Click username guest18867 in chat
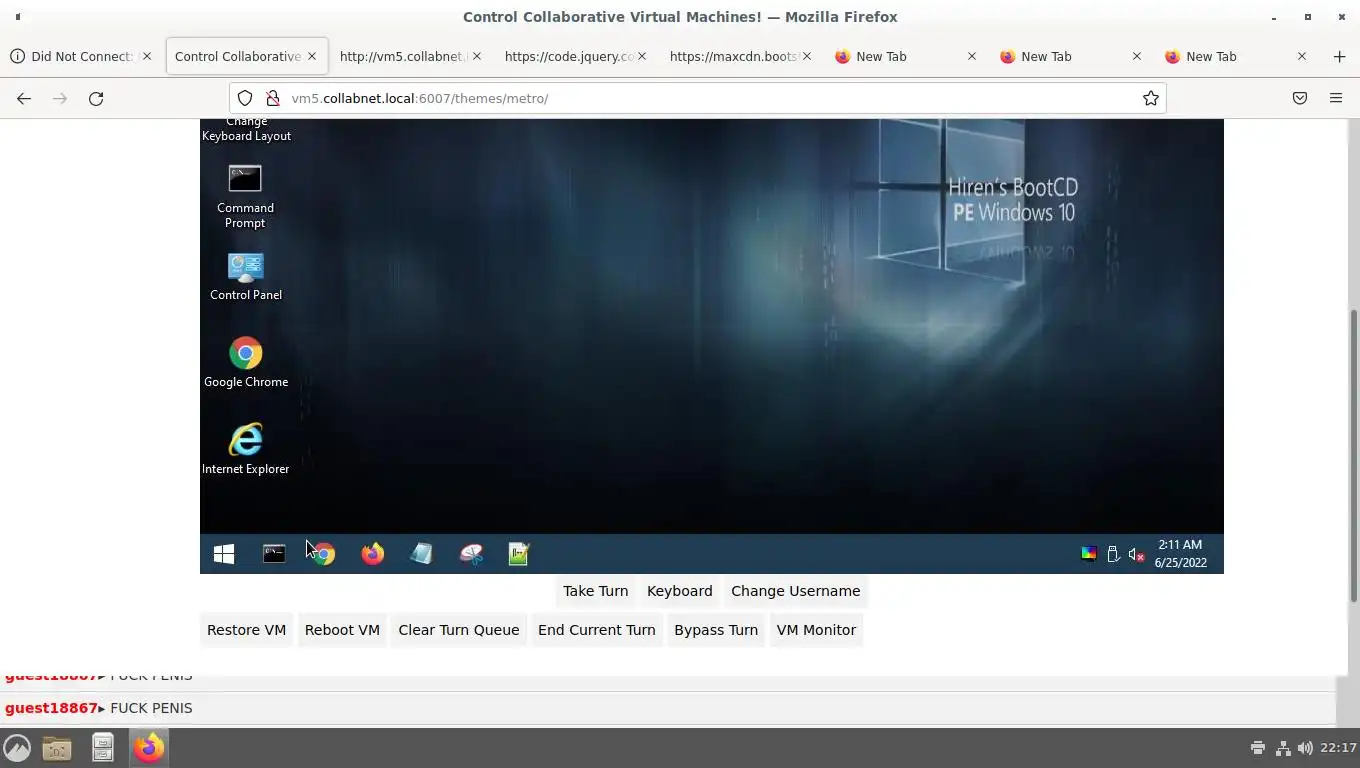Screen dimensions: 1360x768 coord(51,708)
